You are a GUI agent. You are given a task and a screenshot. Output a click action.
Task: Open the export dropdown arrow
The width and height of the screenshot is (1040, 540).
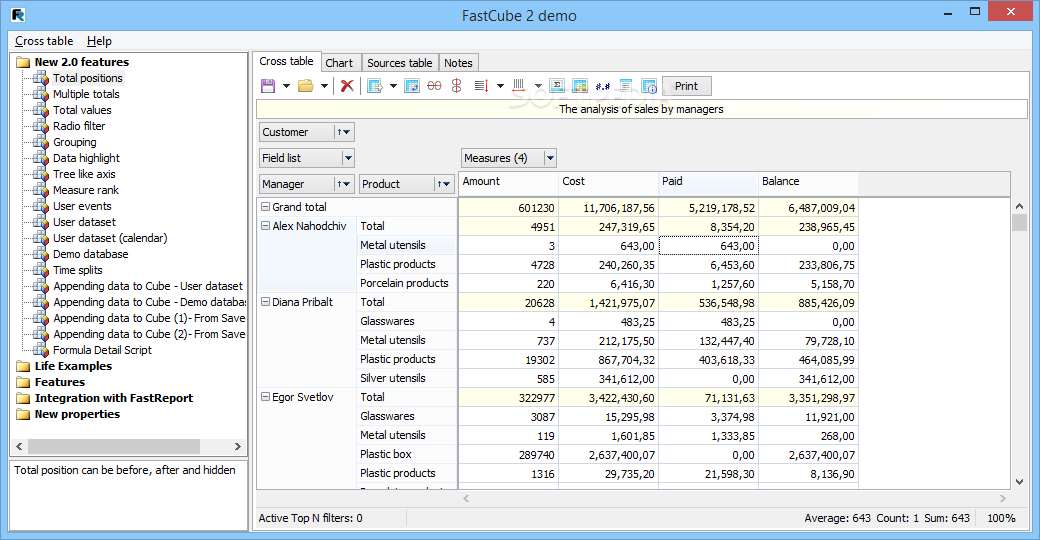(x=393, y=86)
